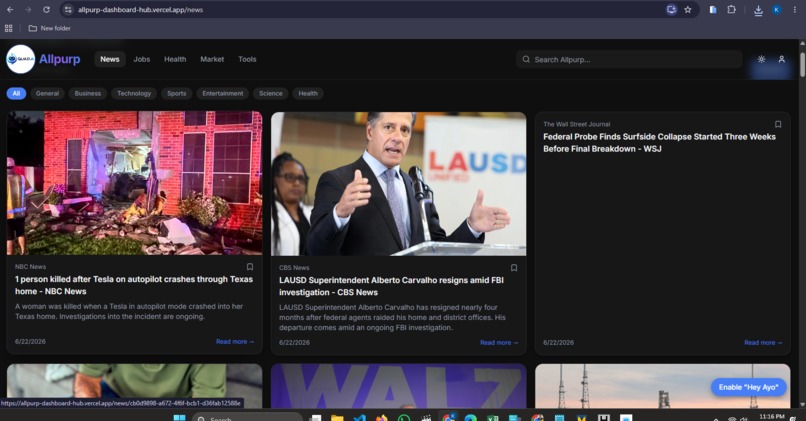Image resolution: width=806 pixels, height=421 pixels.
Task: Bookmark this page with the star icon
Action: [688, 10]
